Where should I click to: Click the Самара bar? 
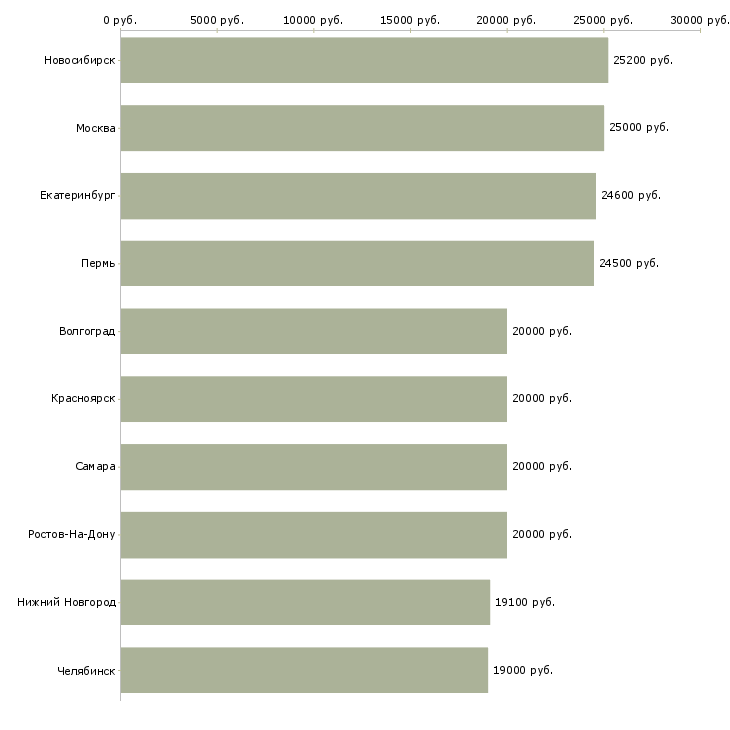click(313, 466)
